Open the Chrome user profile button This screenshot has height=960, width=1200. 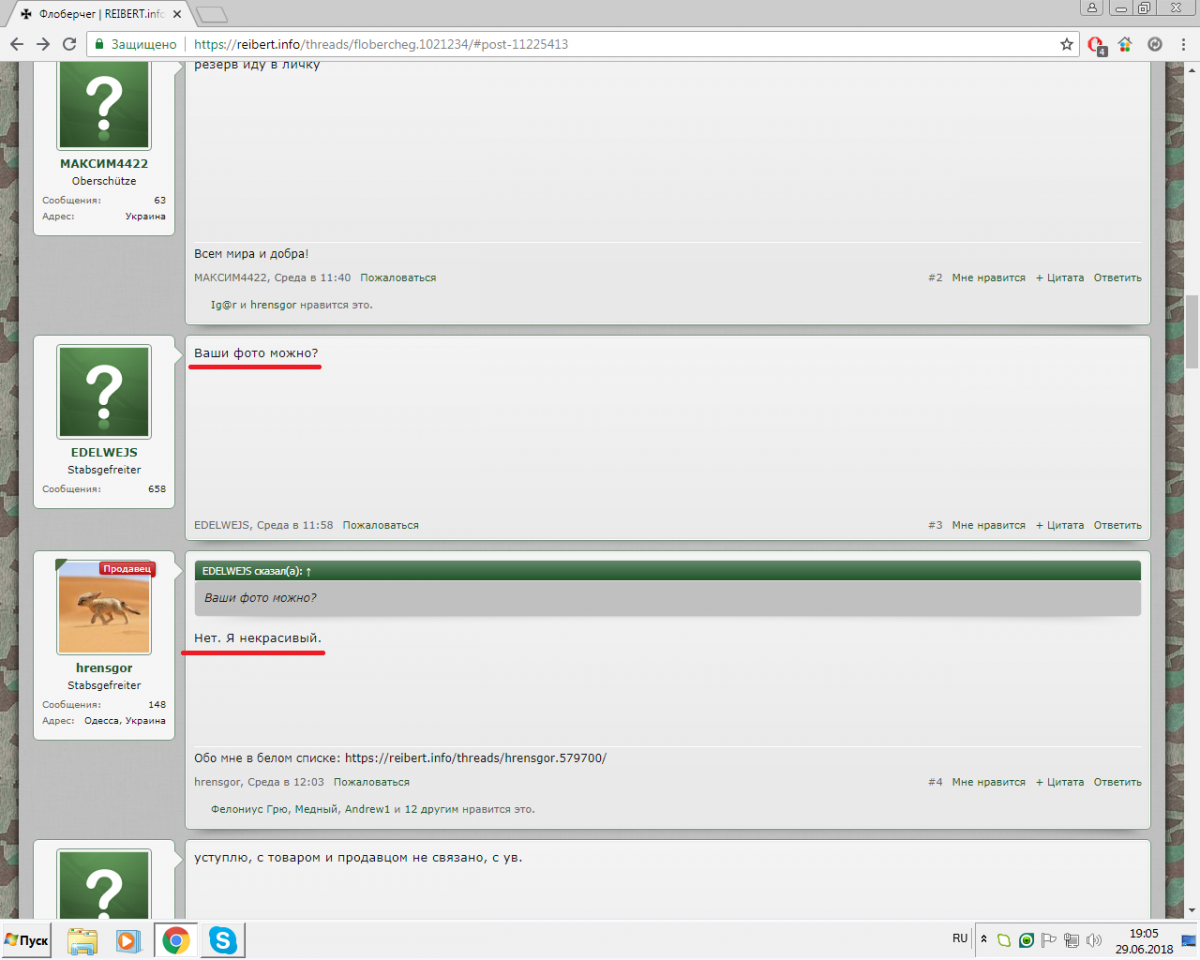(x=1092, y=8)
